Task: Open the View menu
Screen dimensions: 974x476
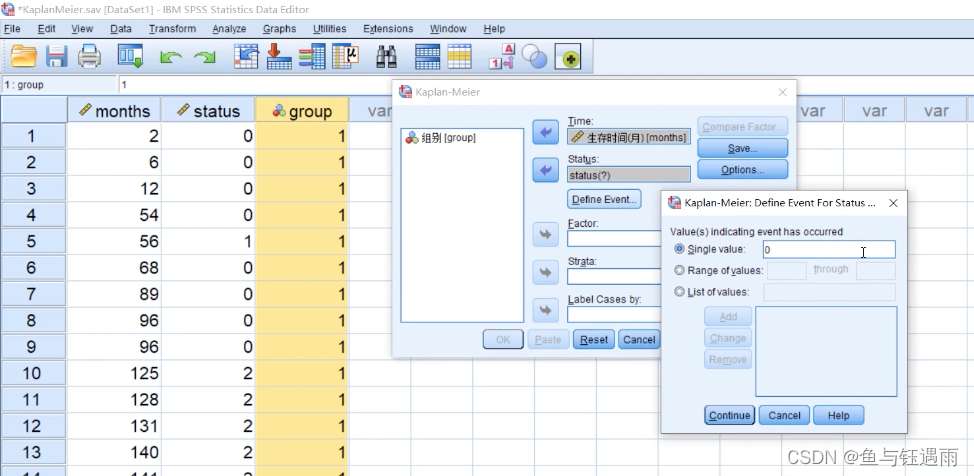Action: click(82, 29)
